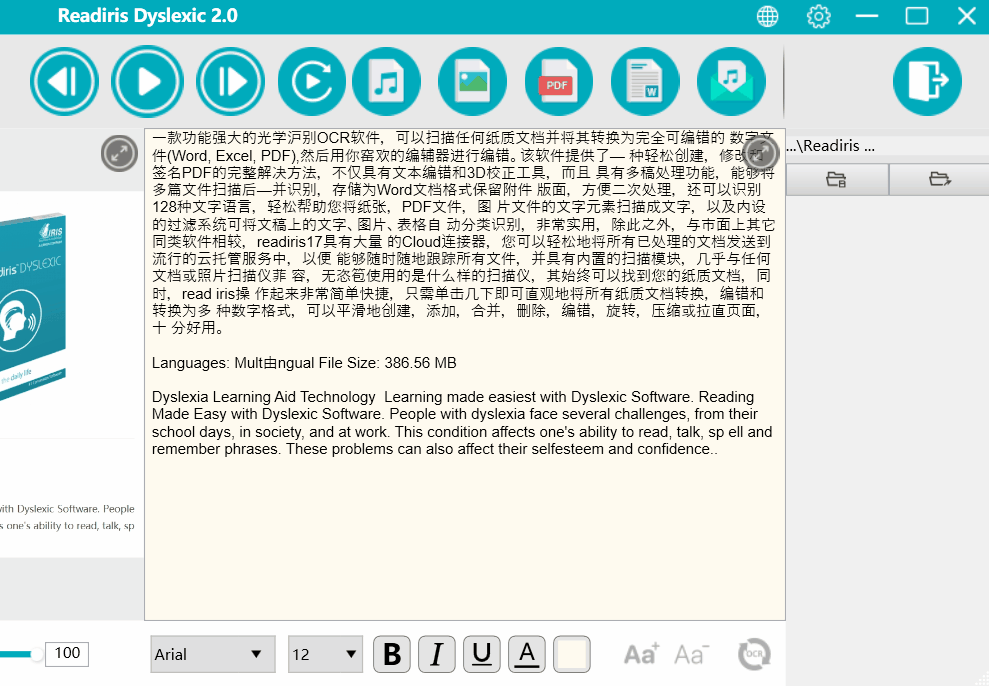Export document as PDF
Image resolution: width=989 pixels, height=686 pixels.
(x=559, y=81)
